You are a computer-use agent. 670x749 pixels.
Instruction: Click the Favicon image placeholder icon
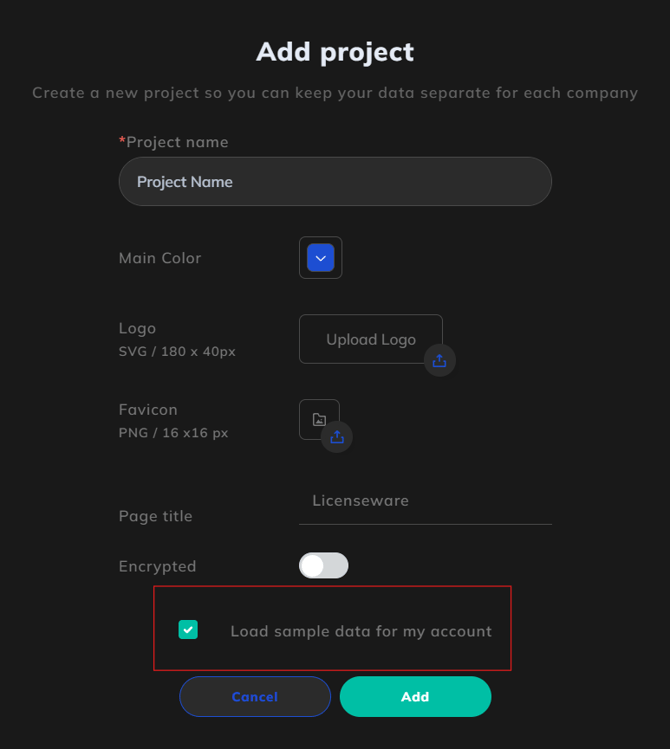click(319, 419)
